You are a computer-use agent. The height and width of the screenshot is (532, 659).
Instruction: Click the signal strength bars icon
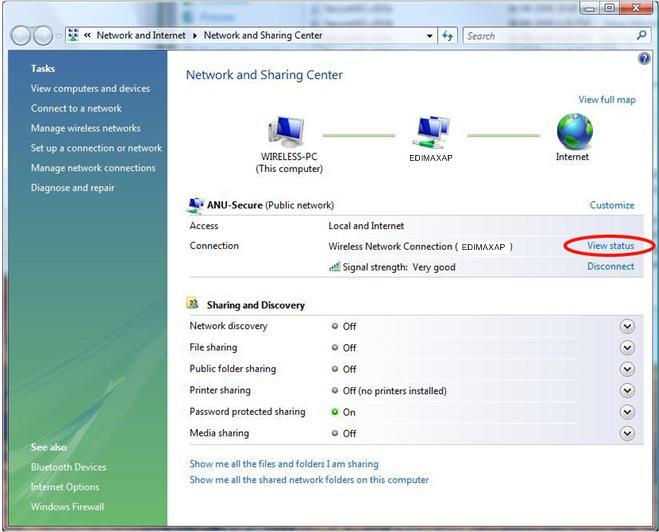335,266
